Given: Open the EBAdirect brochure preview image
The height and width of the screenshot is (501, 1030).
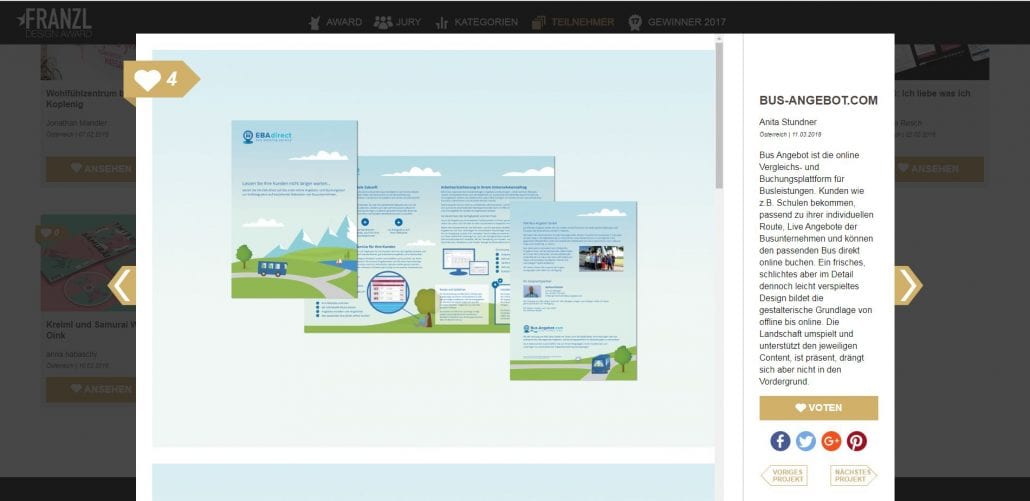Looking at the screenshot, I should (x=434, y=248).
